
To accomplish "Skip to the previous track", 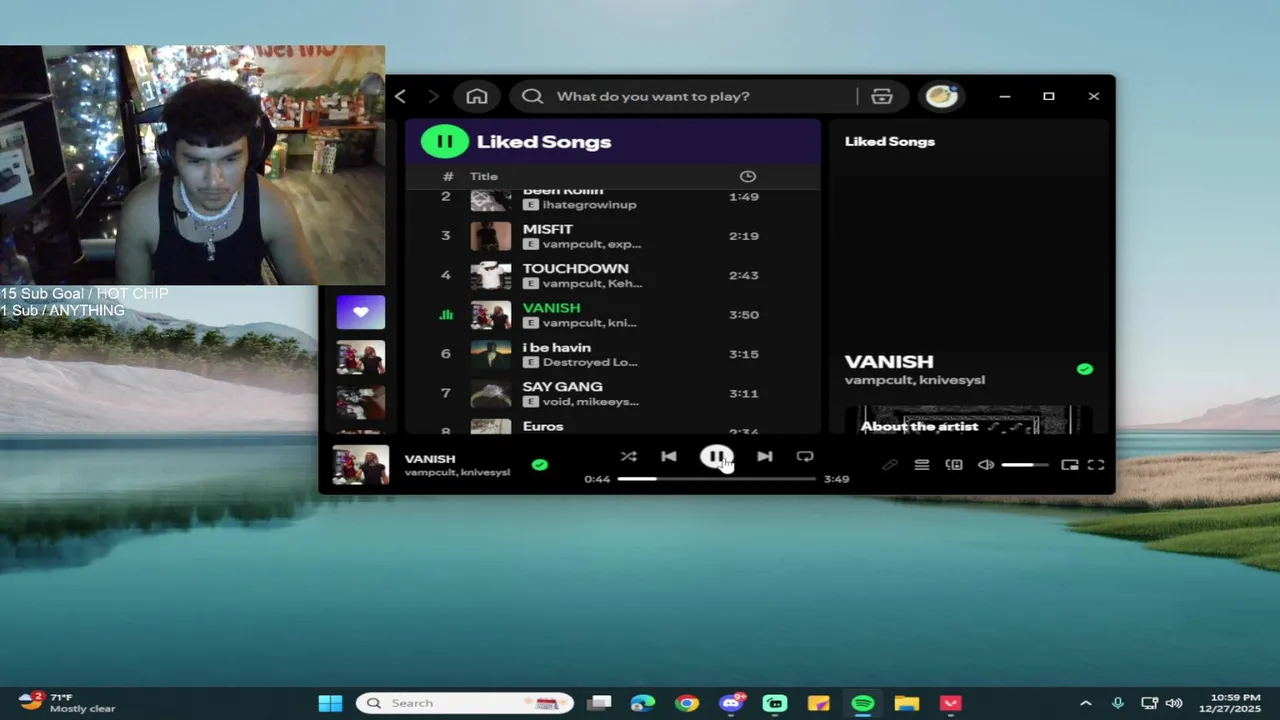I will [x=669, y=456].
